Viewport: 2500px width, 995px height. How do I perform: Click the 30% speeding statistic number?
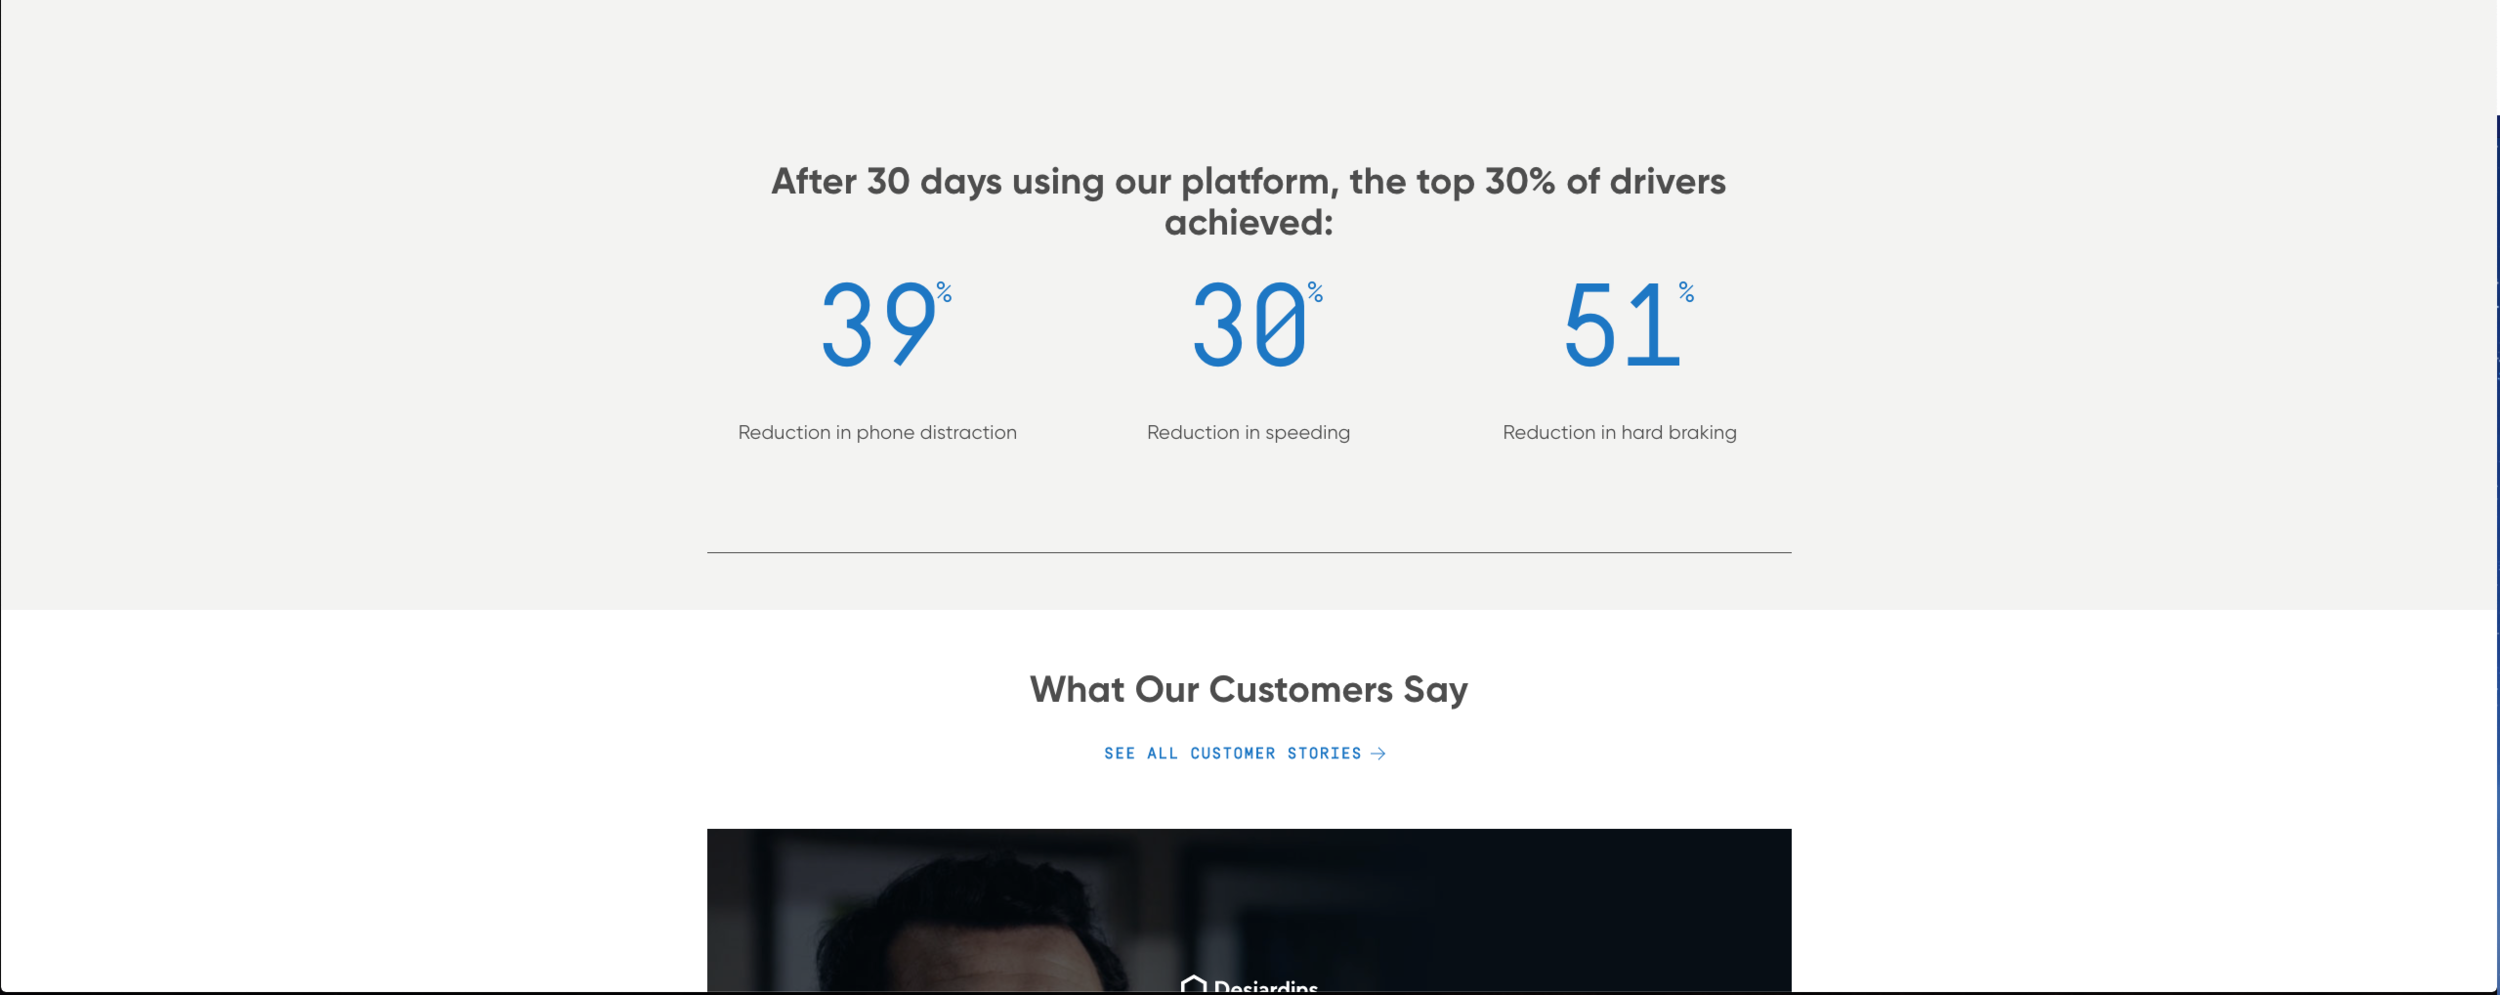point(1257,324)
